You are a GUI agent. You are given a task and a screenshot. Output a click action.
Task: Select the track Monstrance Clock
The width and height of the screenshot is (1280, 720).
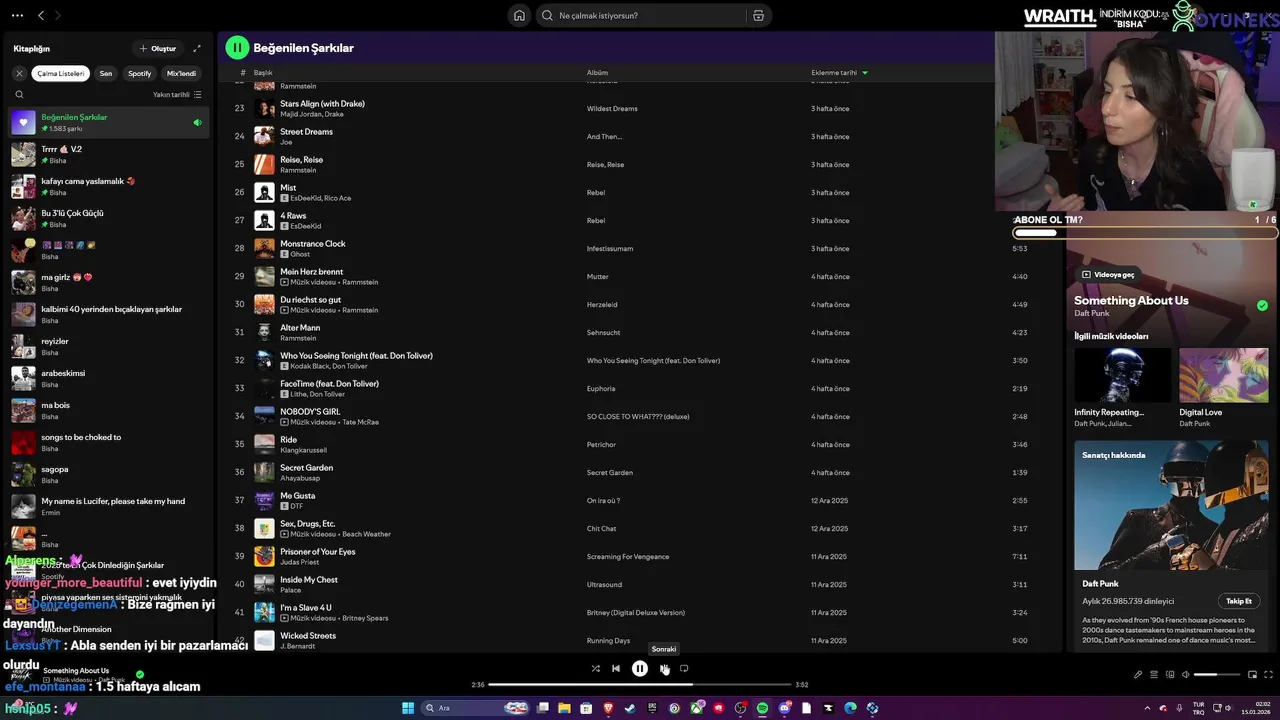click(x=313, y=243)
